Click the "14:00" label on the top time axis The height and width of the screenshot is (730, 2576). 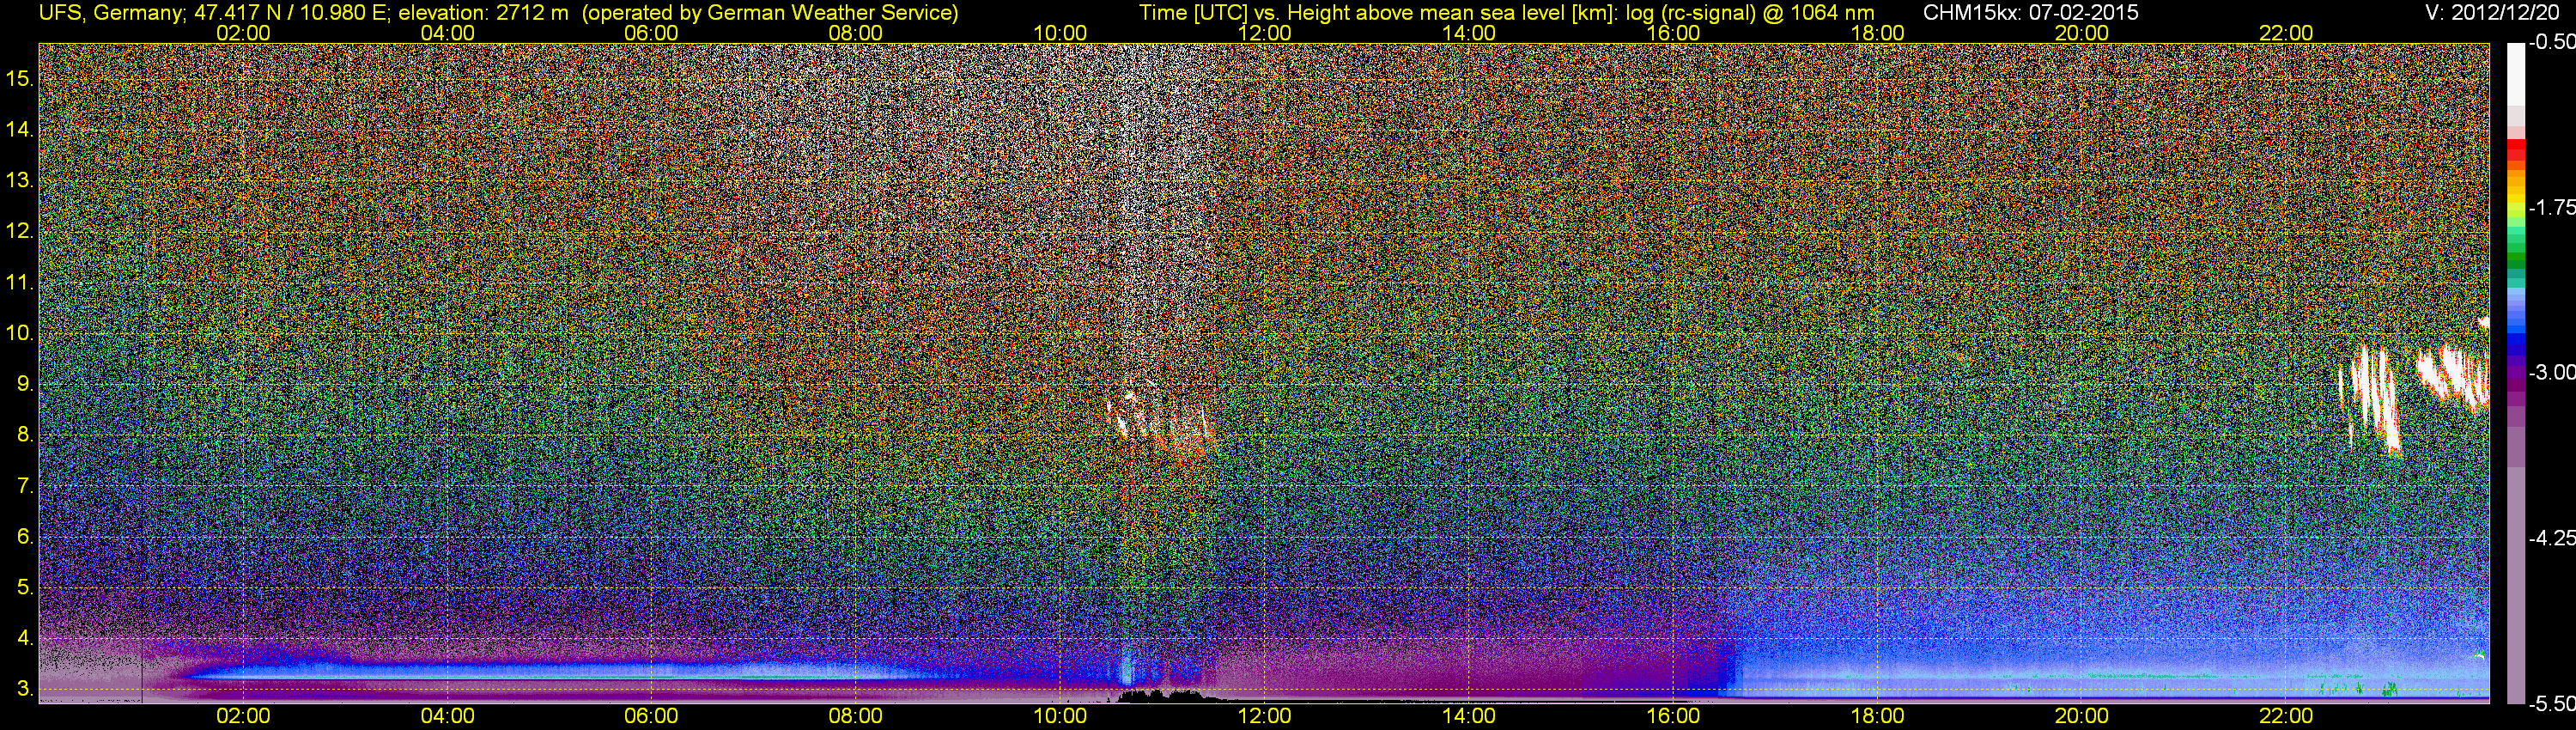pyautogui.click(x=1469, y=33)
